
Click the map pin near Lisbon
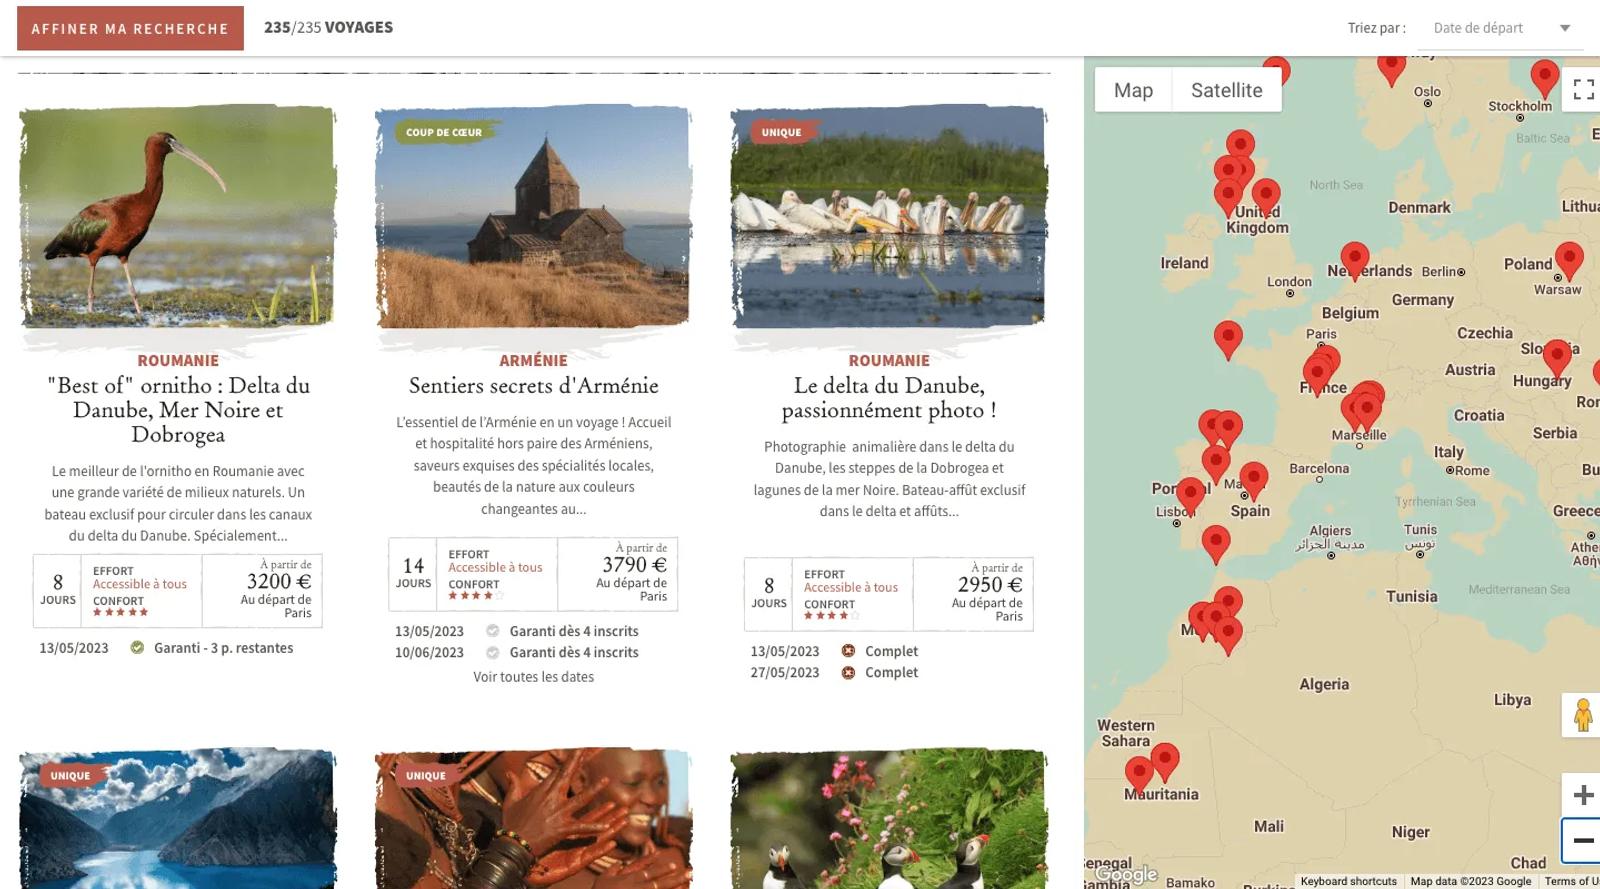pos(1190,496)
